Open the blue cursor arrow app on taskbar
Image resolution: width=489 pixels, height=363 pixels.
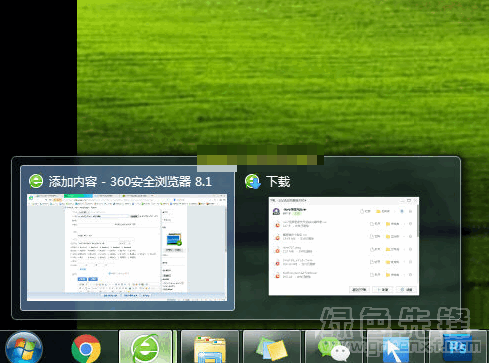coord(396,348)
